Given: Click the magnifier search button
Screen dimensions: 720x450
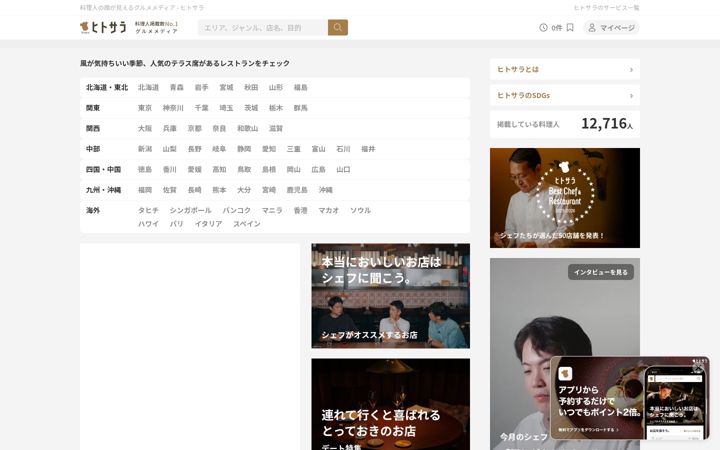Looking at the screenshot, I should [338, 28].
